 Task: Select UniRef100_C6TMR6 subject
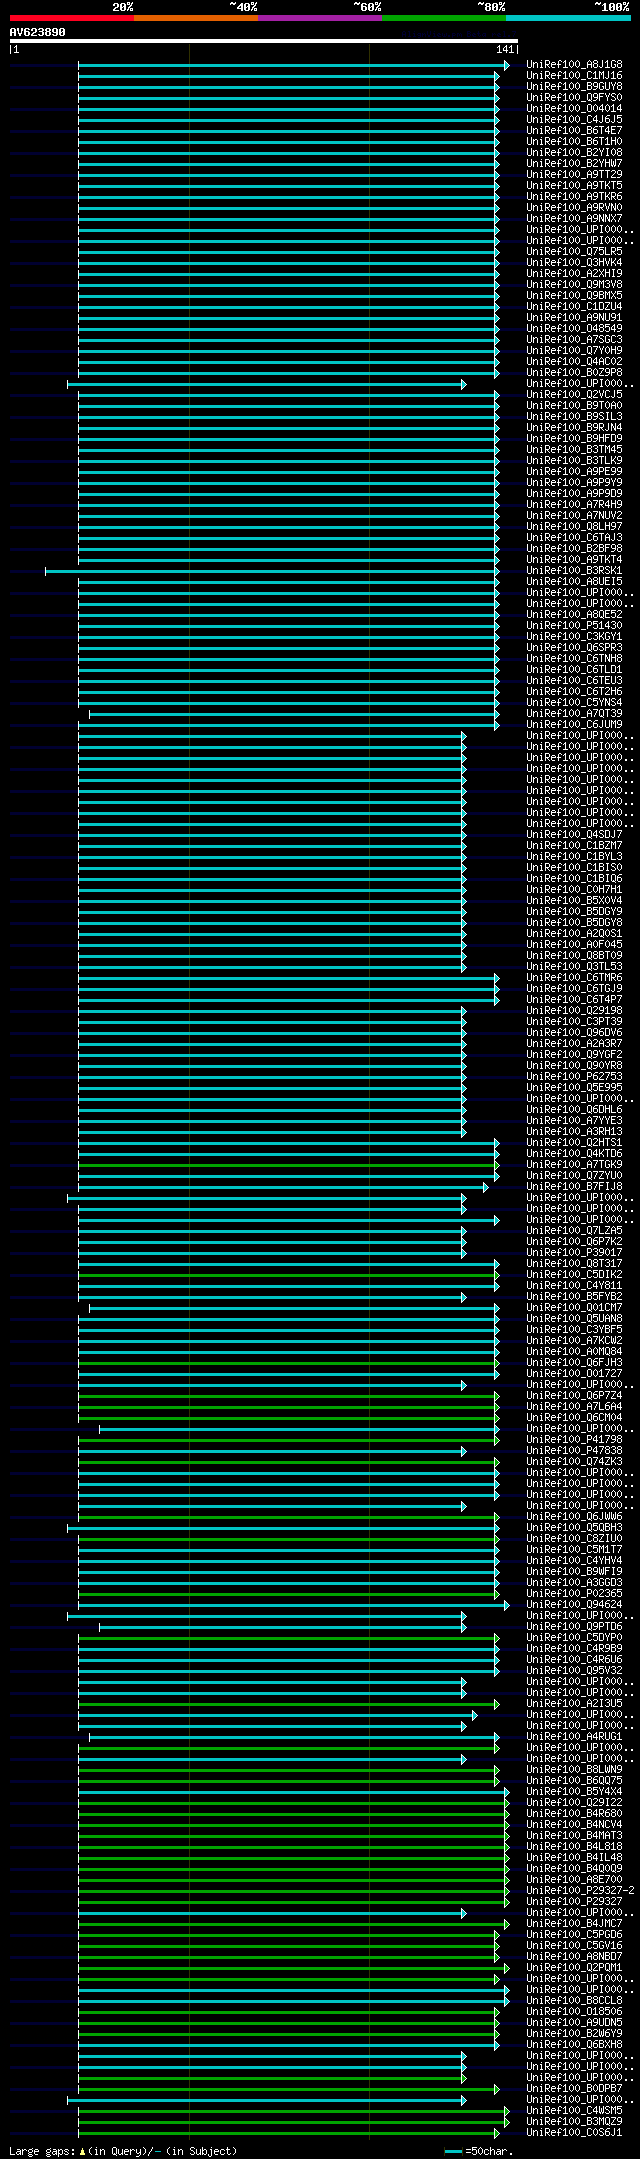pos(574,978)
